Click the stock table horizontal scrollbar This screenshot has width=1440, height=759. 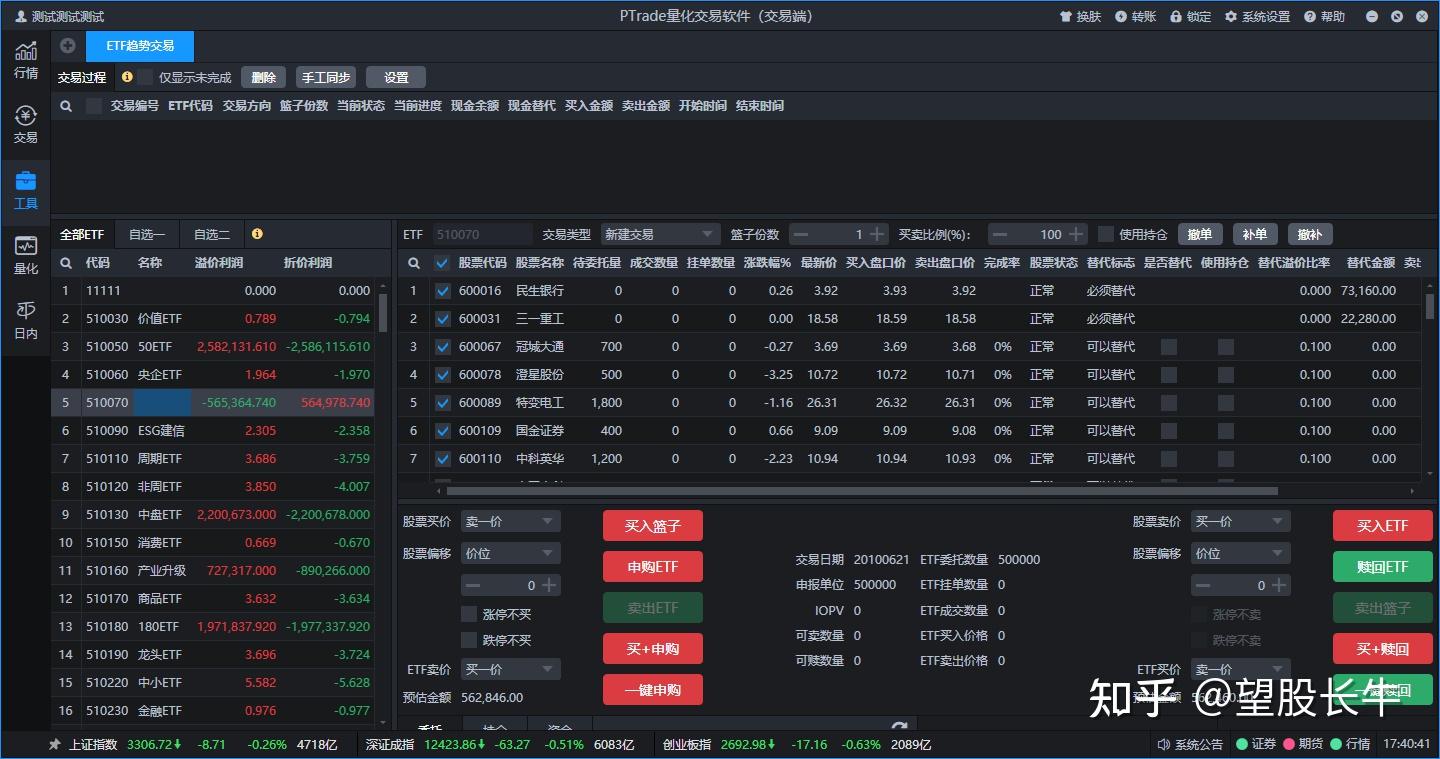point(862,491)
